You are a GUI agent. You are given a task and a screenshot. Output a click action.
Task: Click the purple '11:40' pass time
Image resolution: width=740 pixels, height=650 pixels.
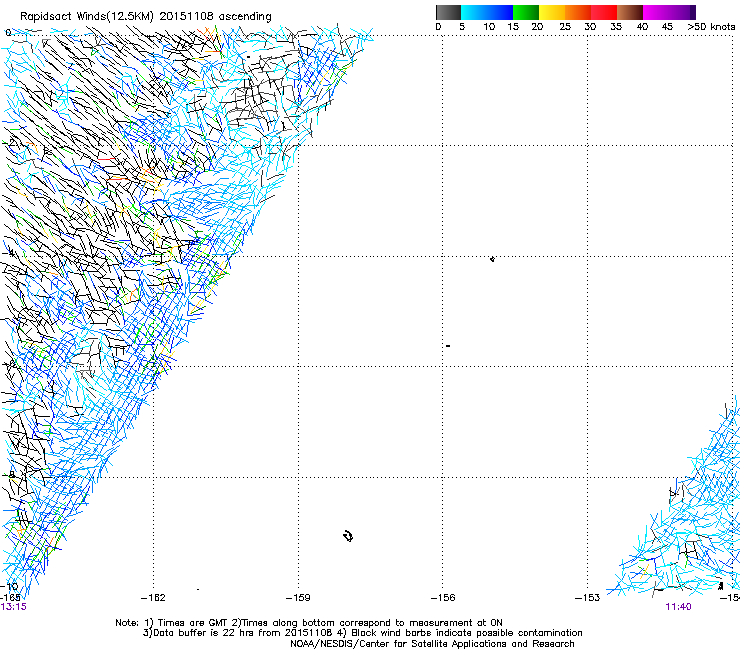point(678,607)
